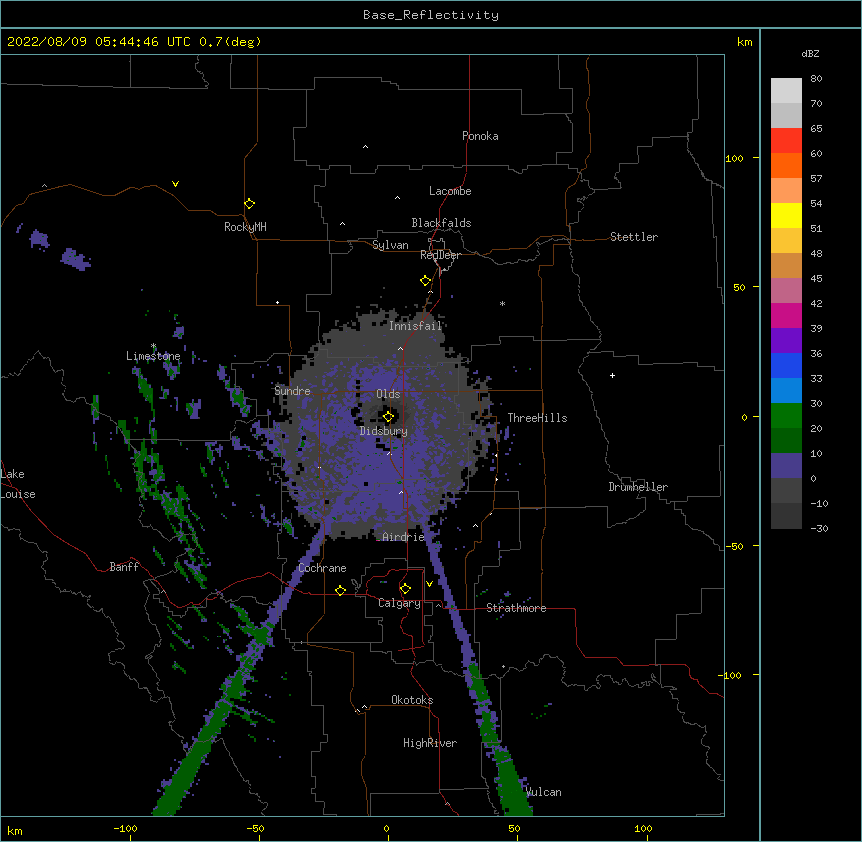This screenshot has width=862, height=842.
Task: Click the asterisk marker above the Limestone label
Action: tap(153, 346)
